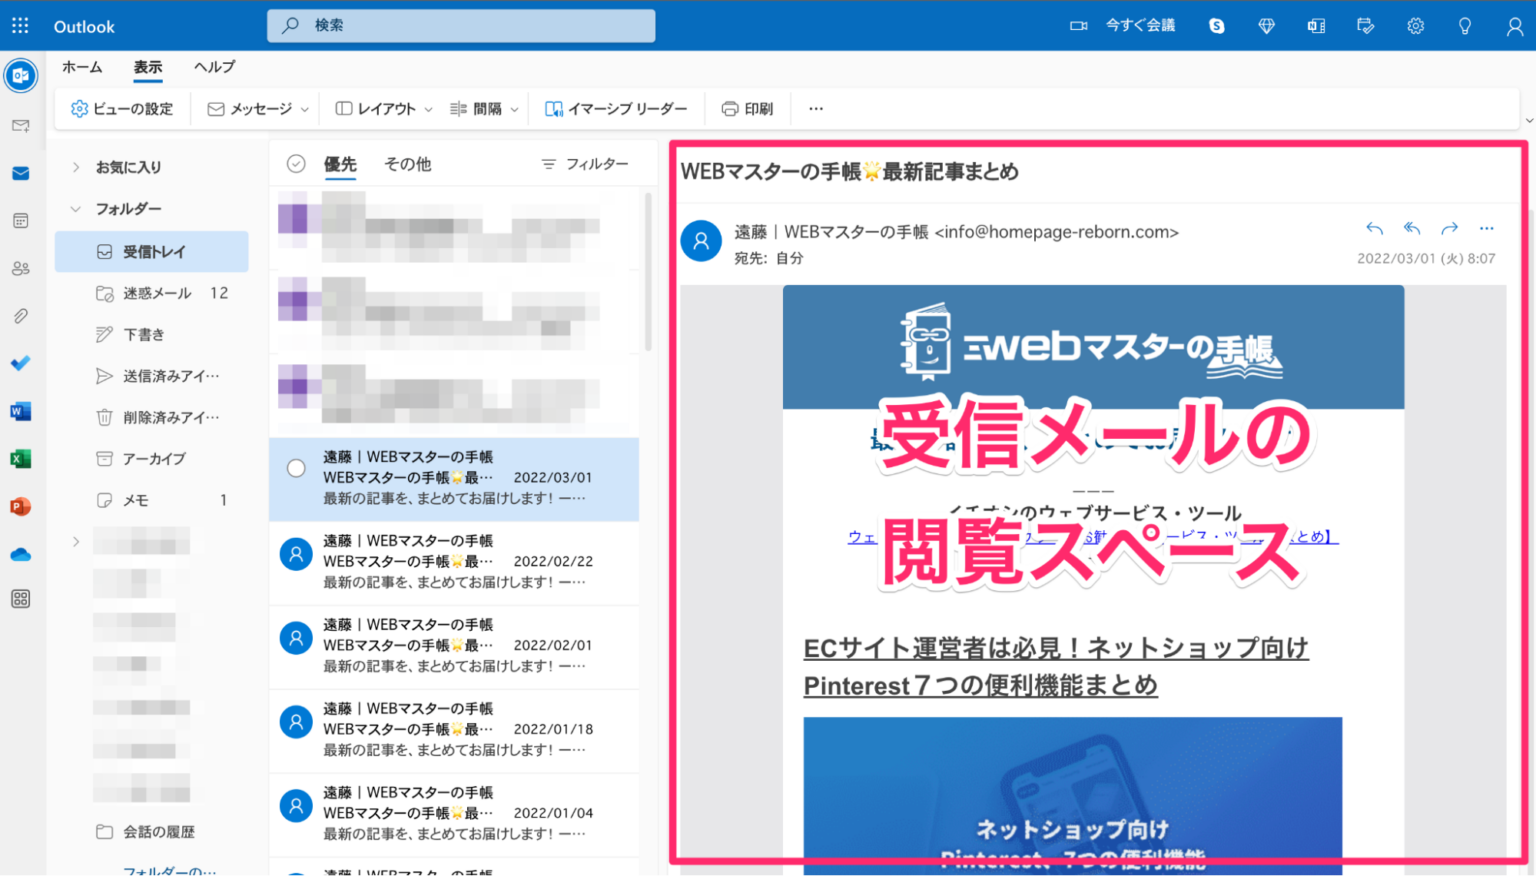Open the レイアウト dropdown

pos(384,109)
